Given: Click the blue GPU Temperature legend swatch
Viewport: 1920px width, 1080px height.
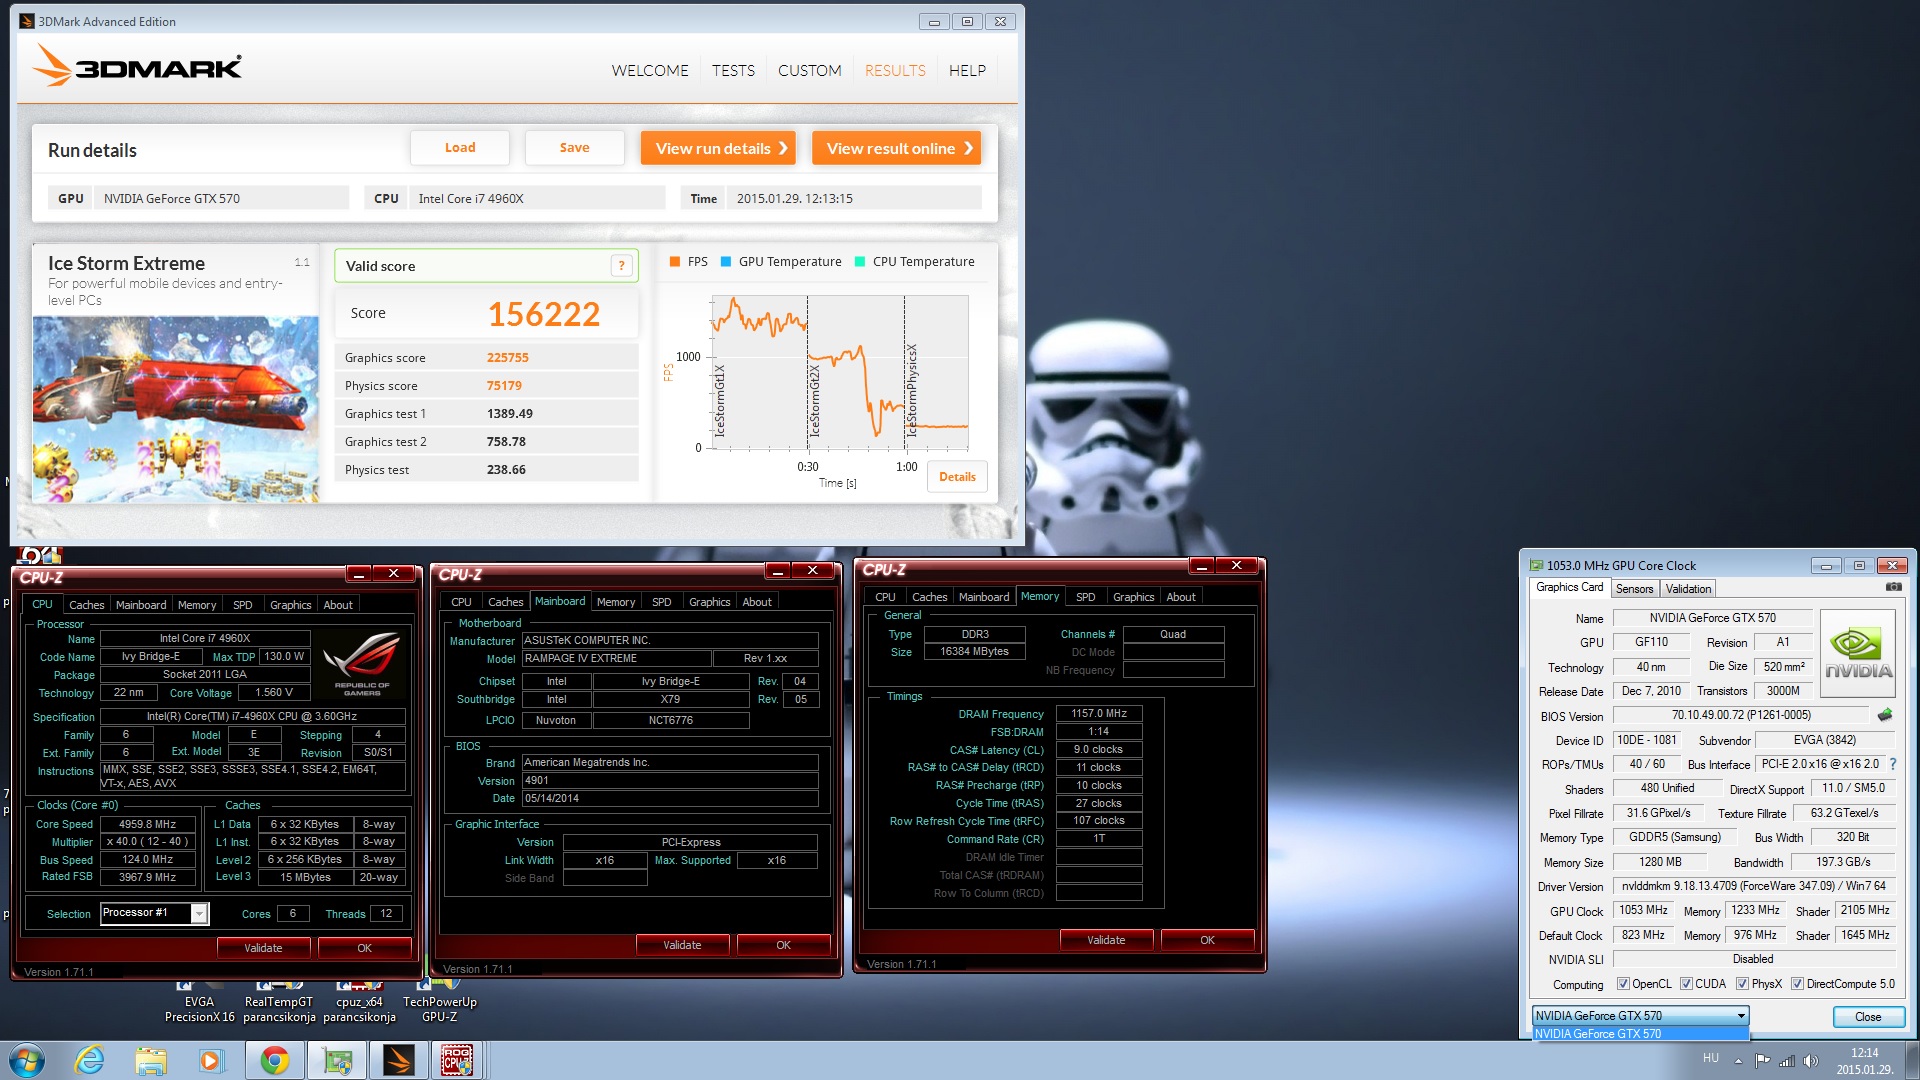Looking at the screenshot, I should pos(726,262).
